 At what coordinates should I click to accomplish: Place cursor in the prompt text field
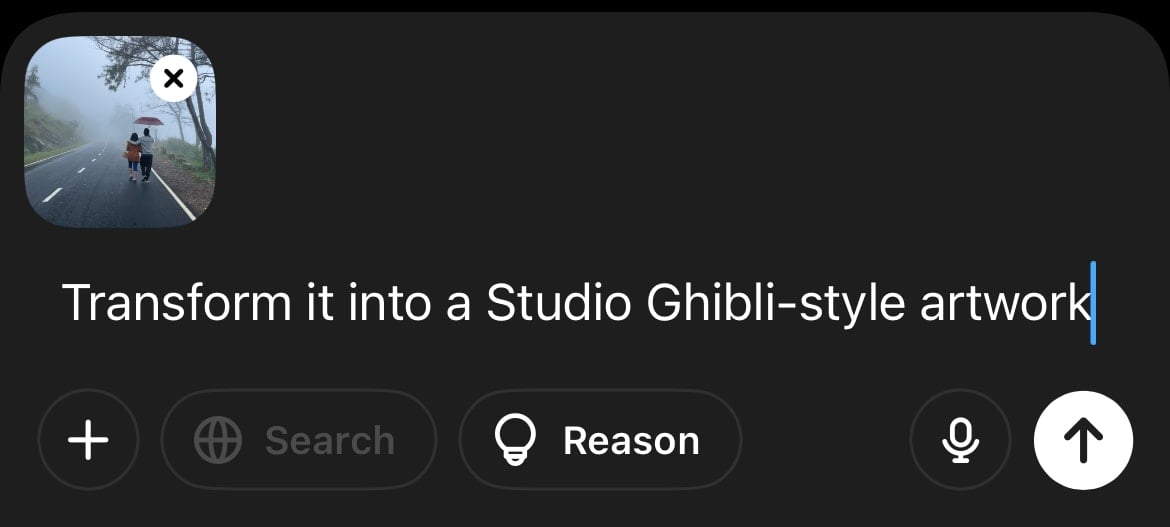(576, 303)
